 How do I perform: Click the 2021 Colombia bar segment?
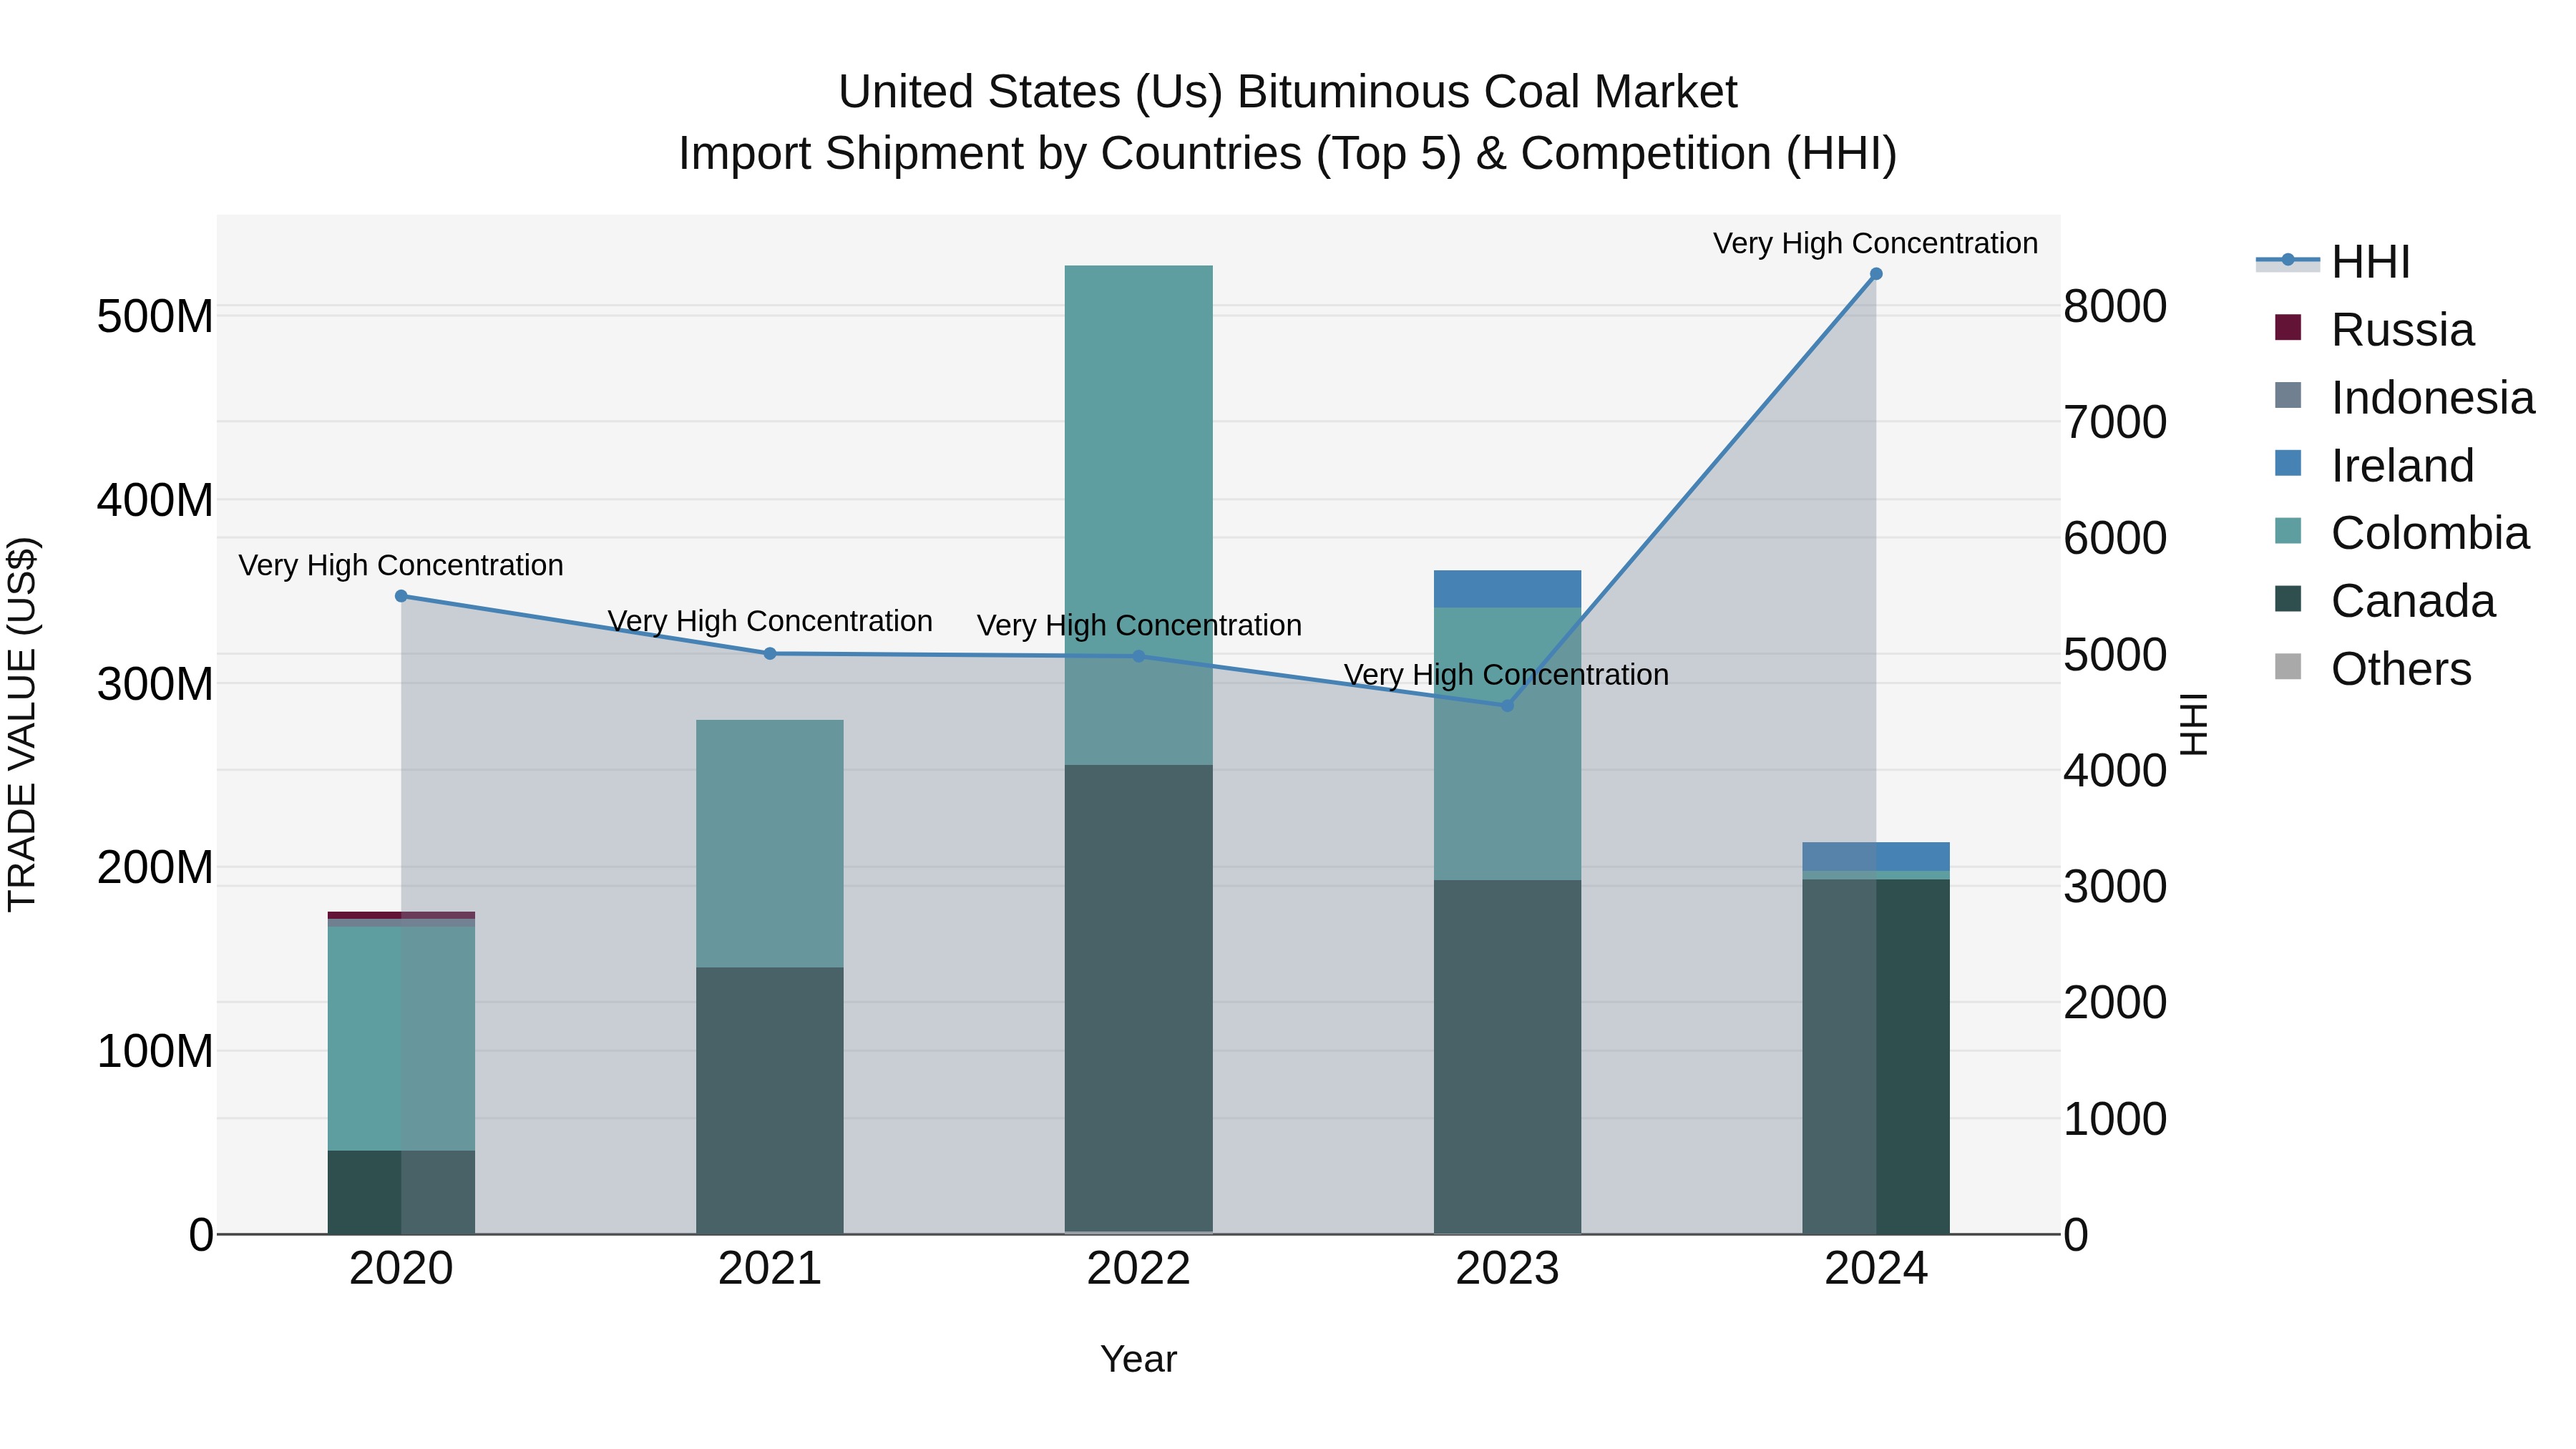click(770, 843)
